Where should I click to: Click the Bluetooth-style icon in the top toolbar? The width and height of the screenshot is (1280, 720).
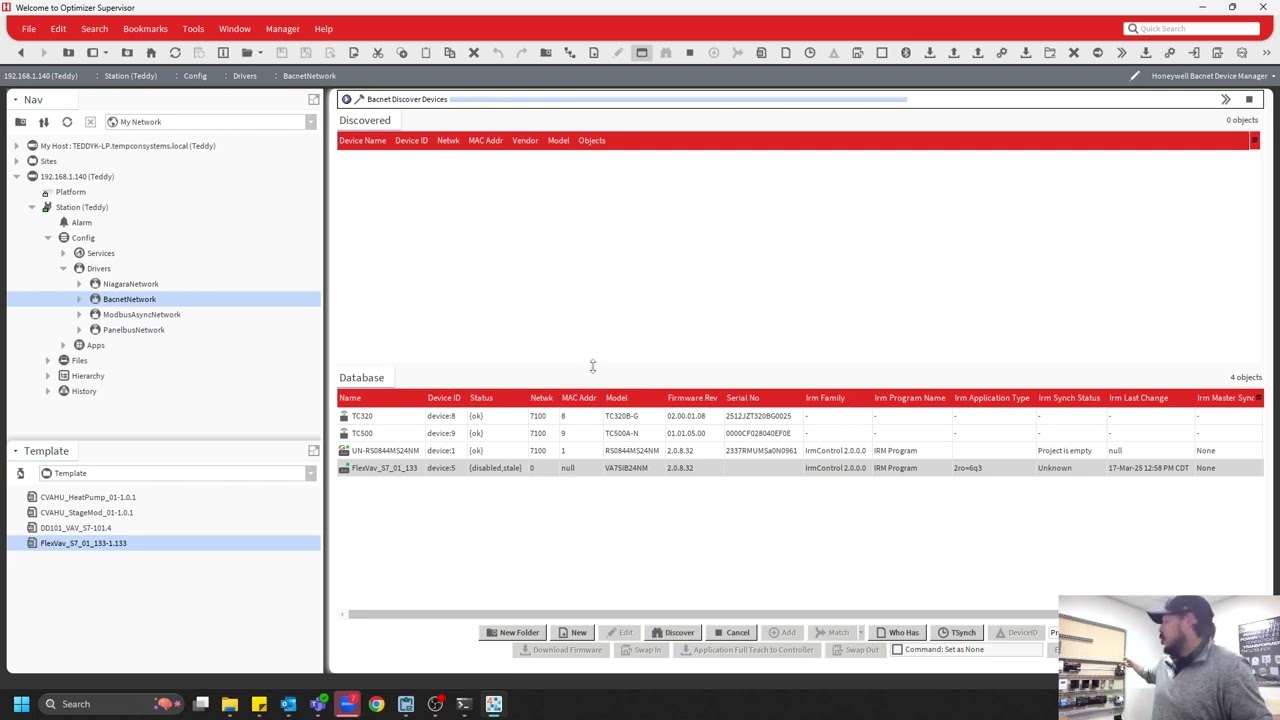coord(905,52)
